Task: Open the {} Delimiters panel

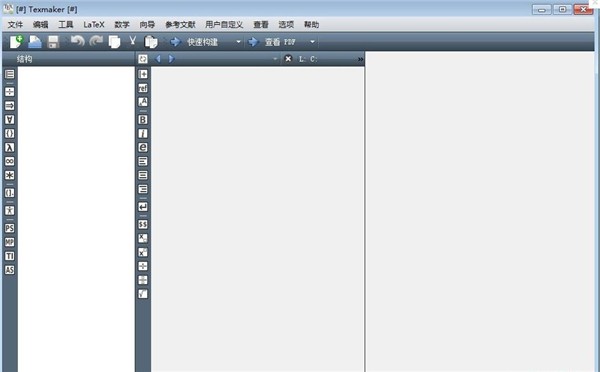Action: coord(10,133)
